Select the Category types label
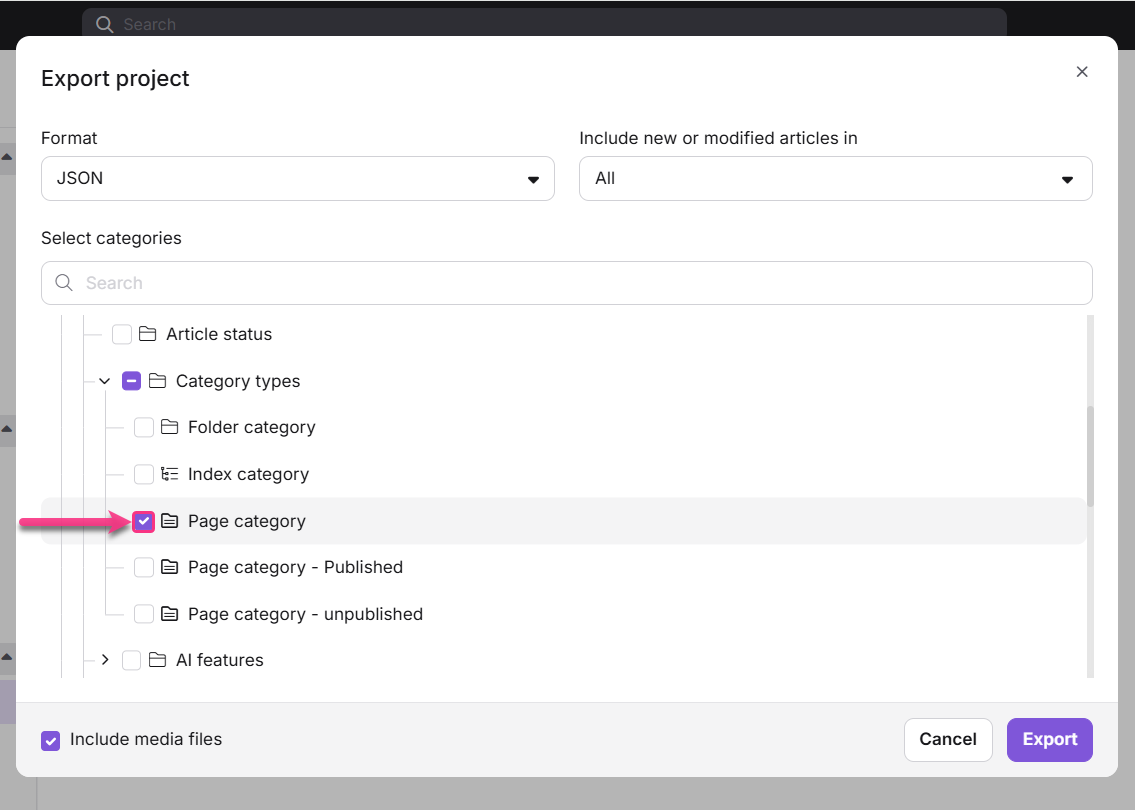The image size is (1135, 810). tap(237, 381)
